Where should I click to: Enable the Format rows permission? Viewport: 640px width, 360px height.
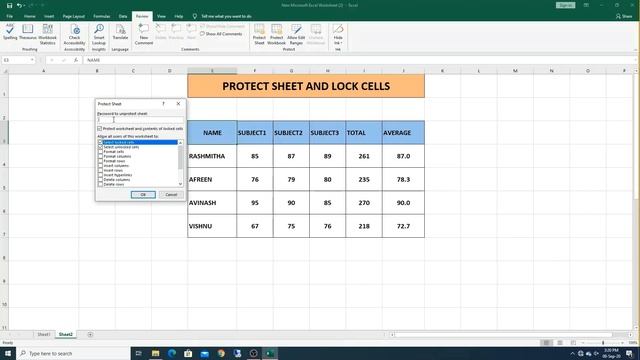pyautogui.click(x=100, y=161)
